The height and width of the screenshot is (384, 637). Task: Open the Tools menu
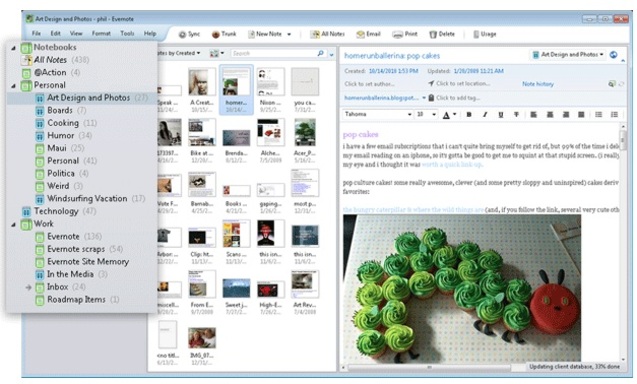(x=127, y=33)
